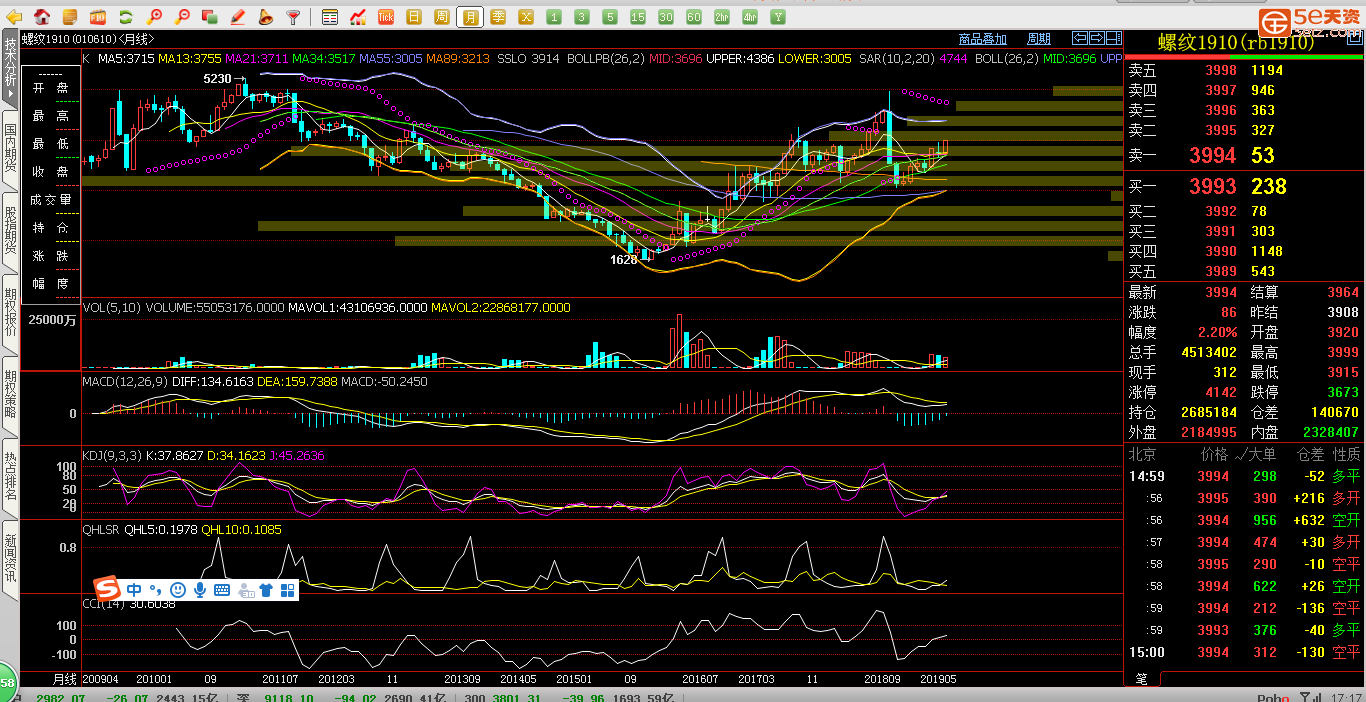Select the 60-minute period button
This screenshot has height=702, width=1366.
[694, 17]
